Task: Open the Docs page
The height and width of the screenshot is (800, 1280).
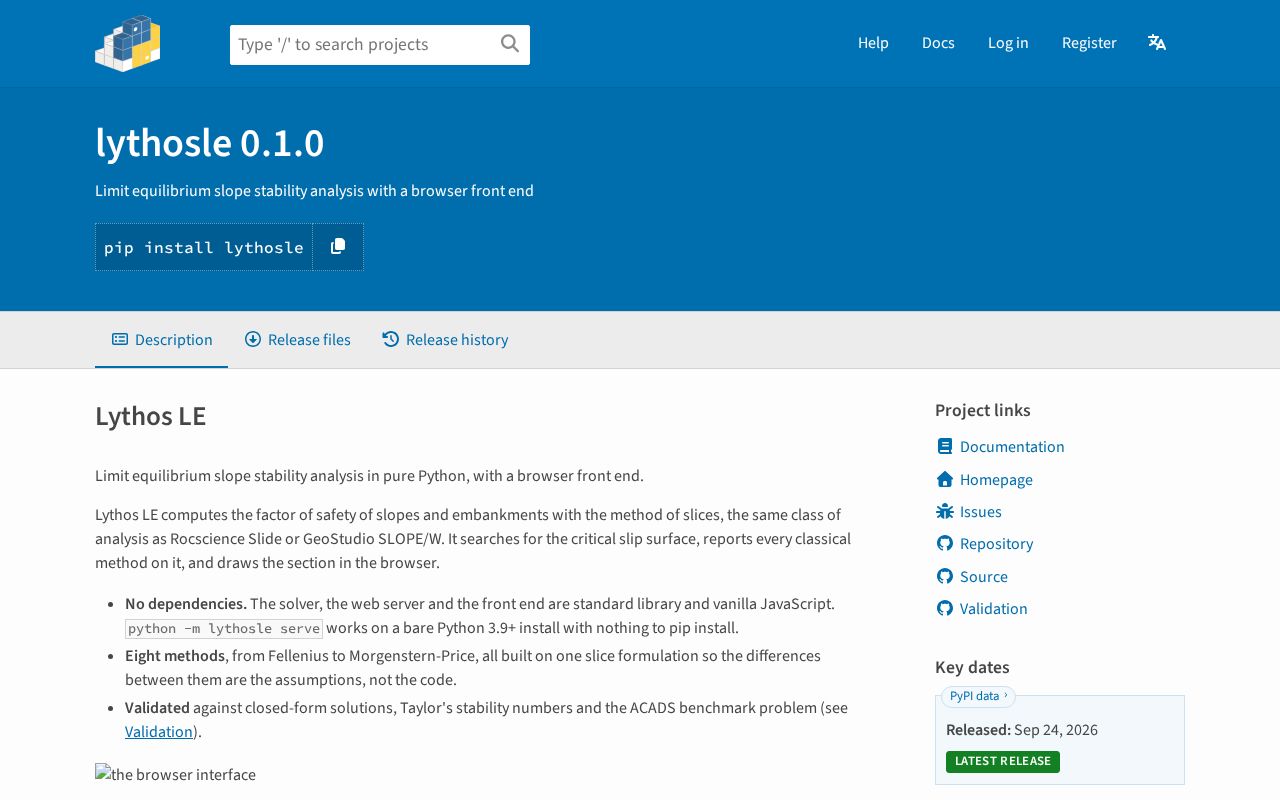Action: coord(938,43)
